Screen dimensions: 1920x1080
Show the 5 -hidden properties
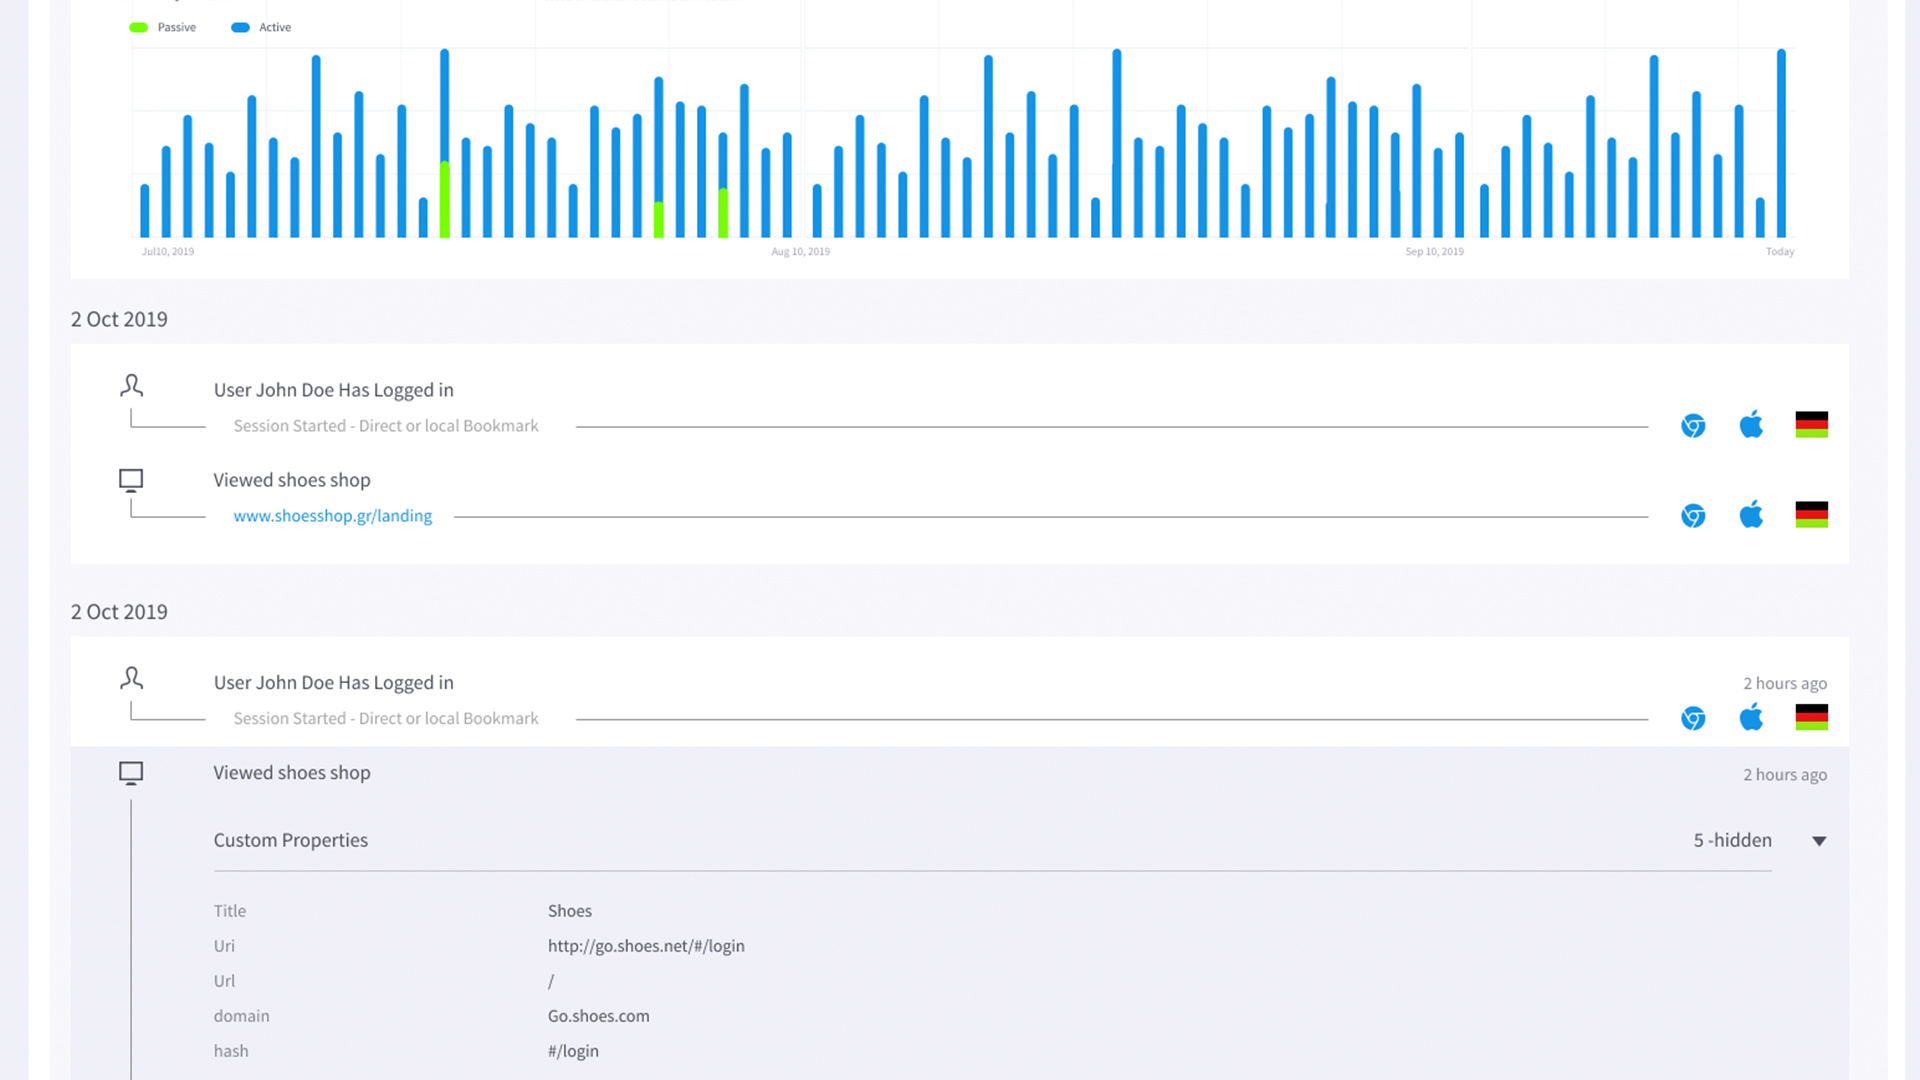[x=1732, y=841]
